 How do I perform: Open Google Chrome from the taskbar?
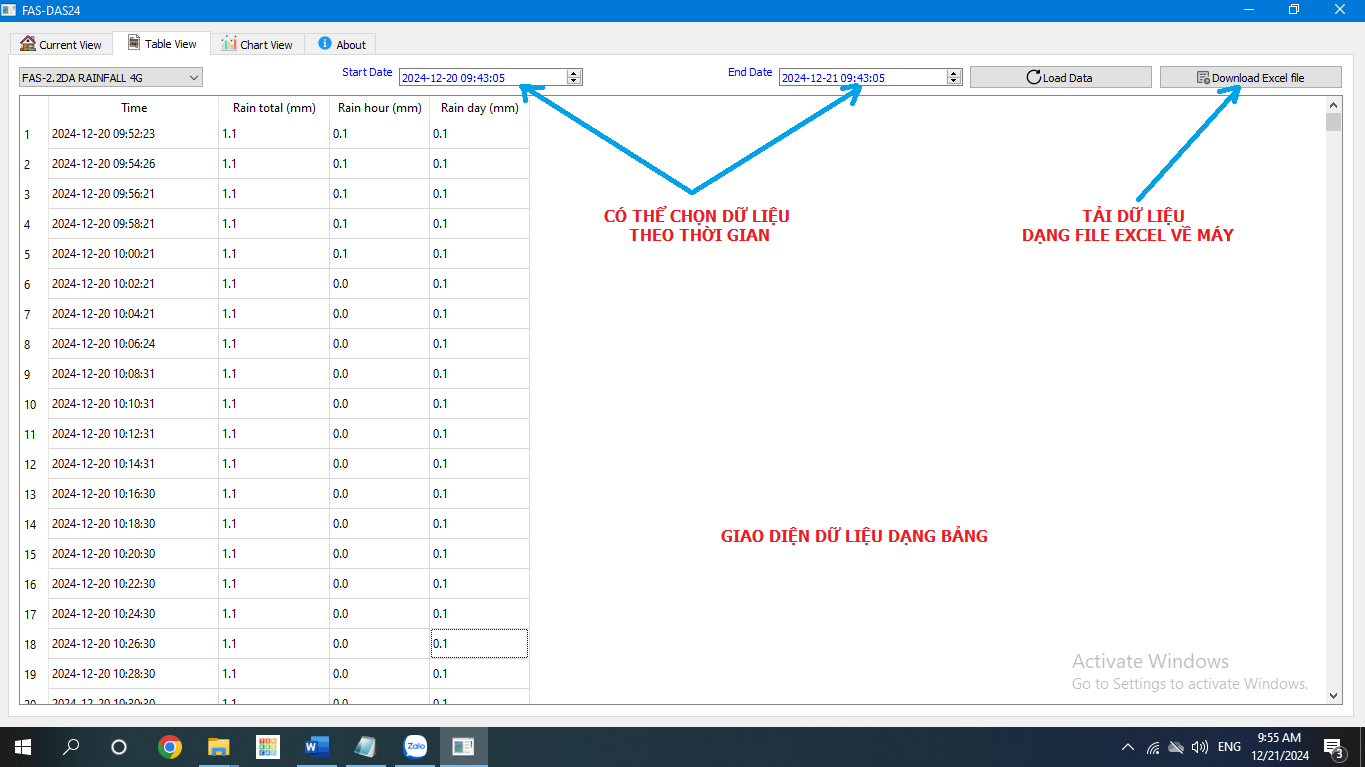pyautogui.click(x=170, y=747)
